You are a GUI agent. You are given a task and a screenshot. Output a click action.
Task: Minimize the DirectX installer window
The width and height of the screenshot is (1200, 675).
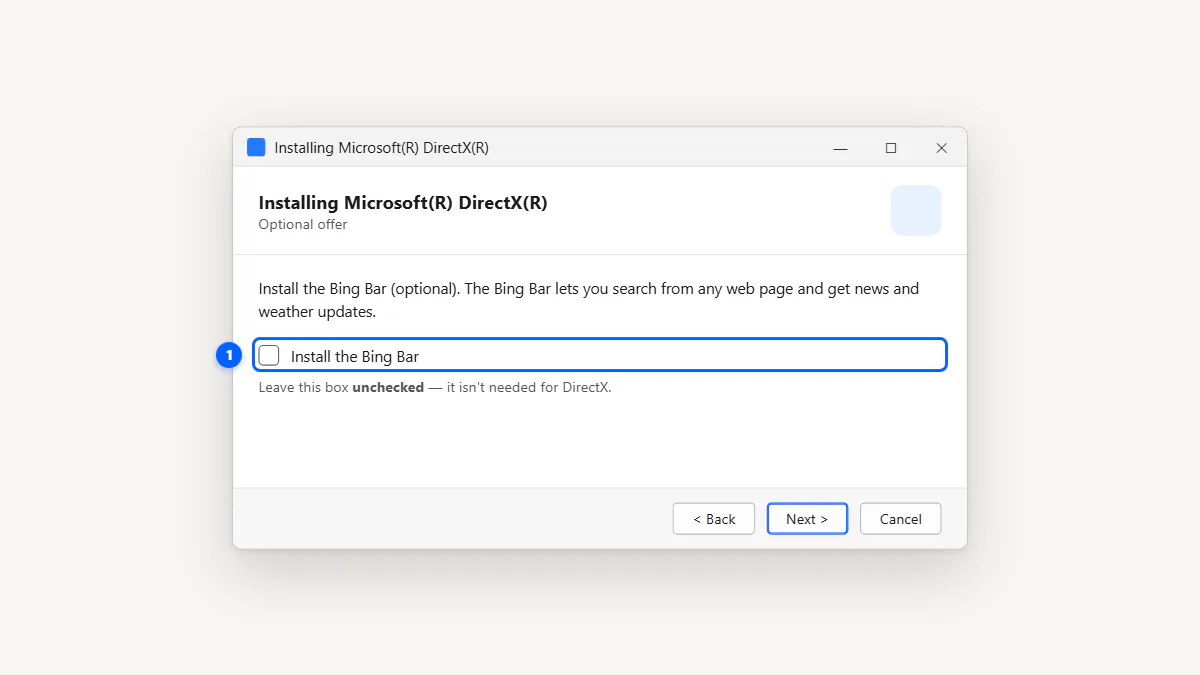841,148
